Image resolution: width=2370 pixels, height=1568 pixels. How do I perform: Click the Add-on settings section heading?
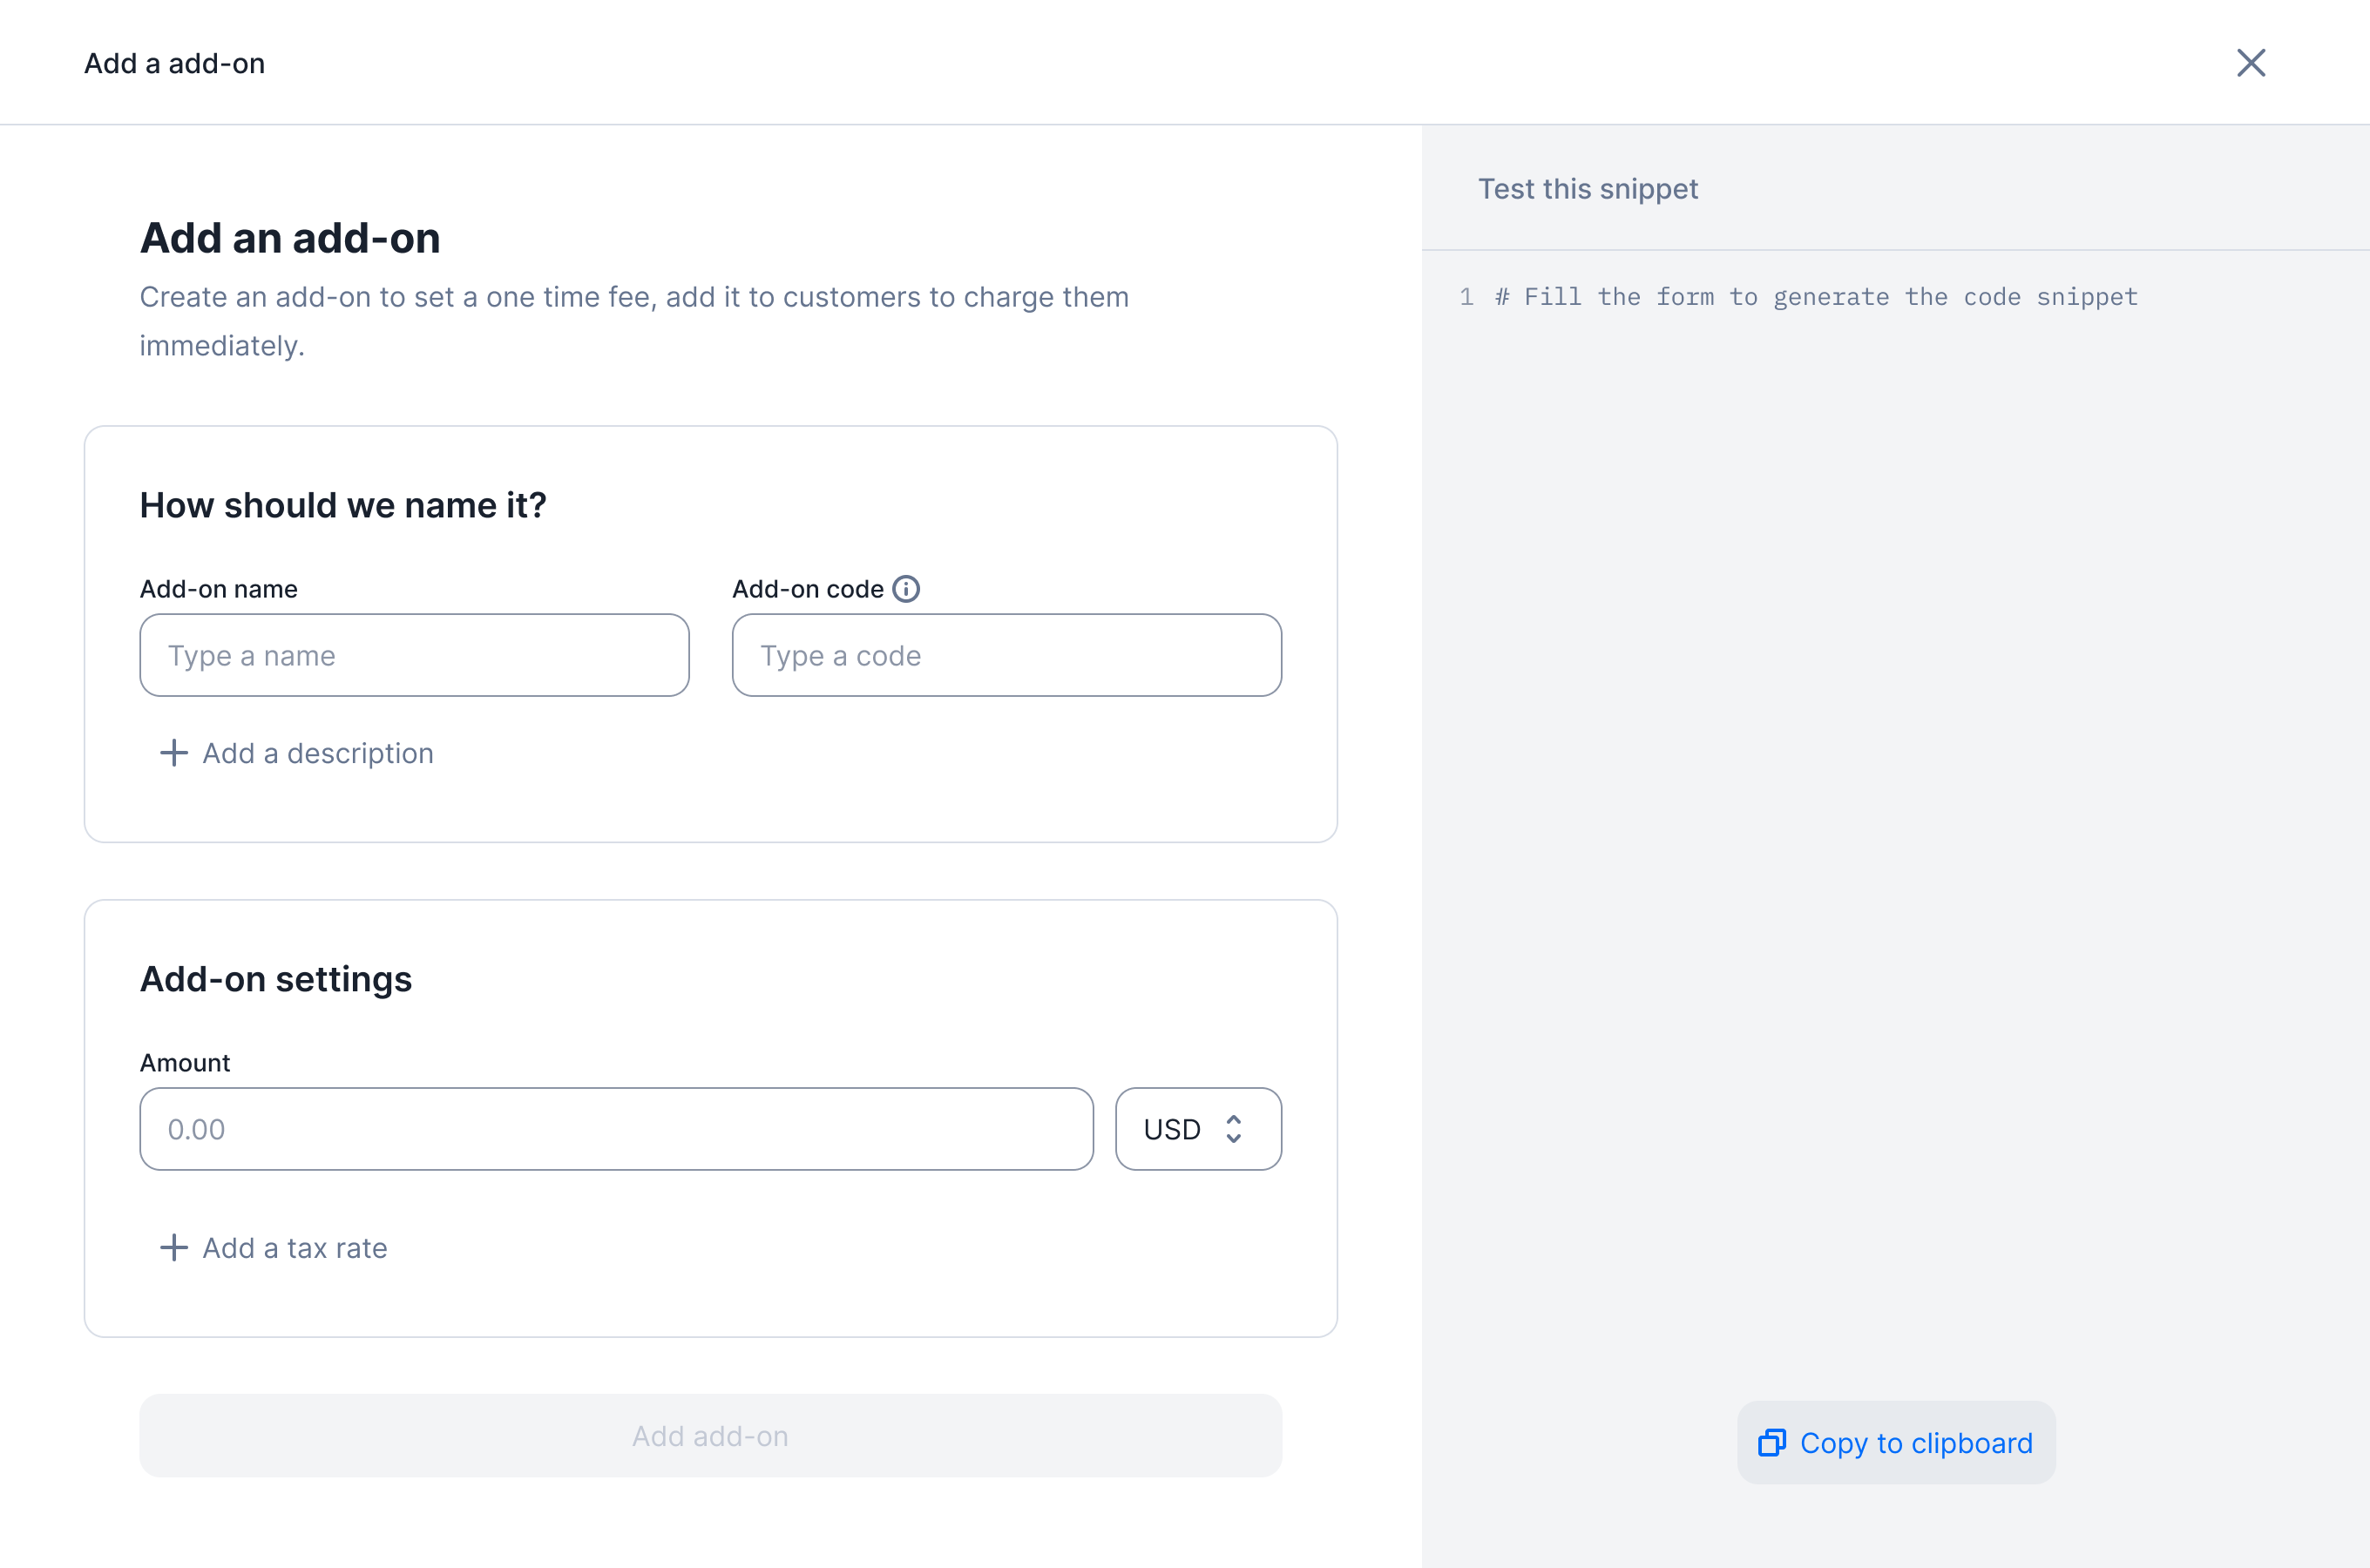click(x=276, y=979)
